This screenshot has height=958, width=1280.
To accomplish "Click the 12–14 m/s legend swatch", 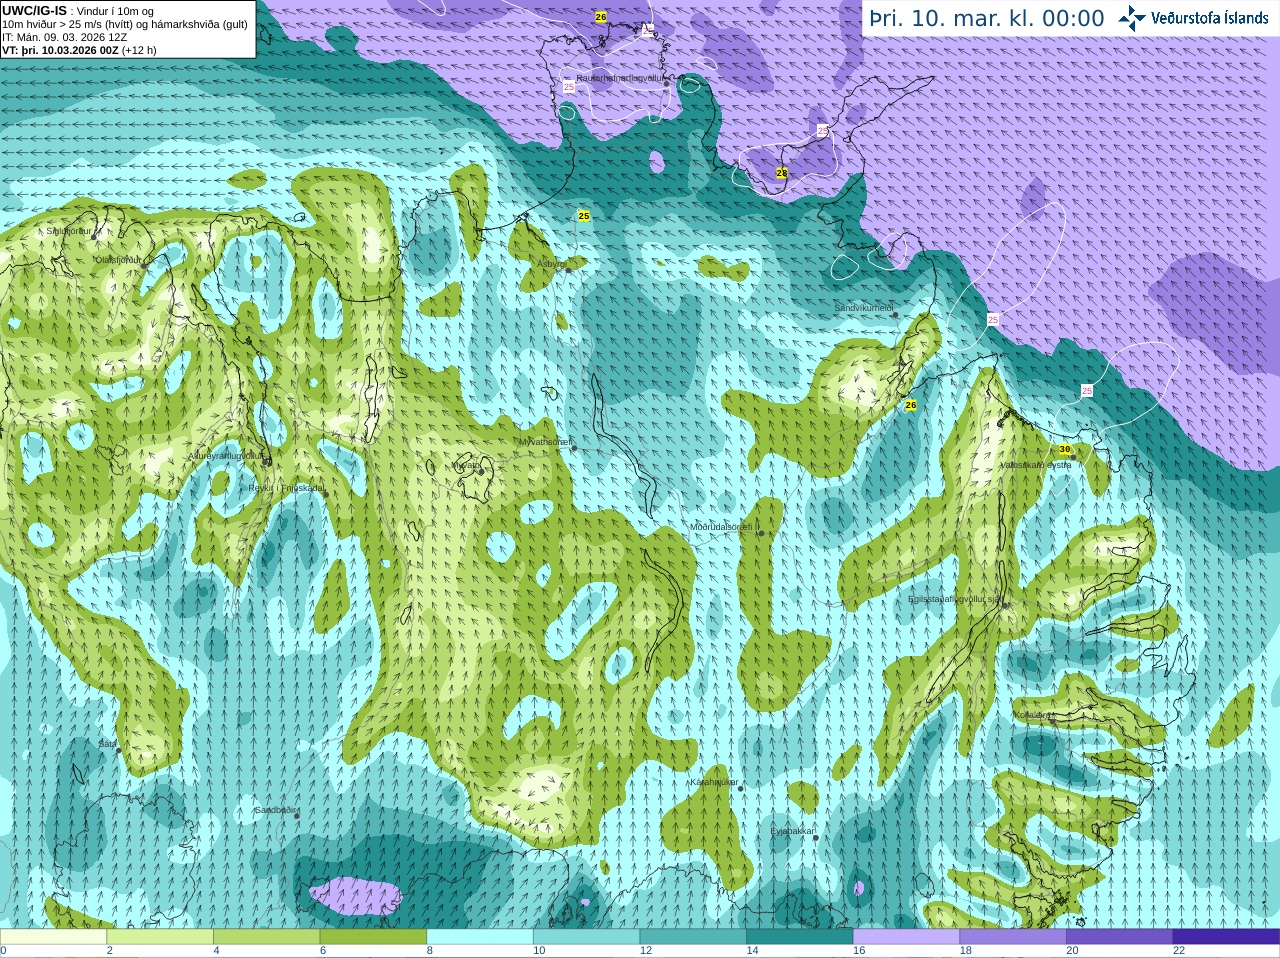I will pos(693,937).
